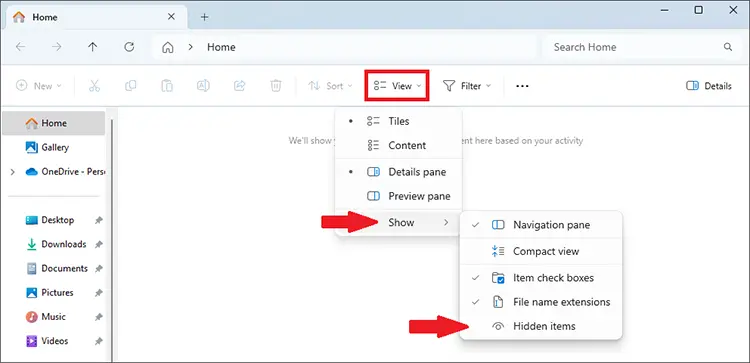The height and width of the screenshot is (363, 750).
Task: Select Details pane in View menu
Action: pos(398,172)
